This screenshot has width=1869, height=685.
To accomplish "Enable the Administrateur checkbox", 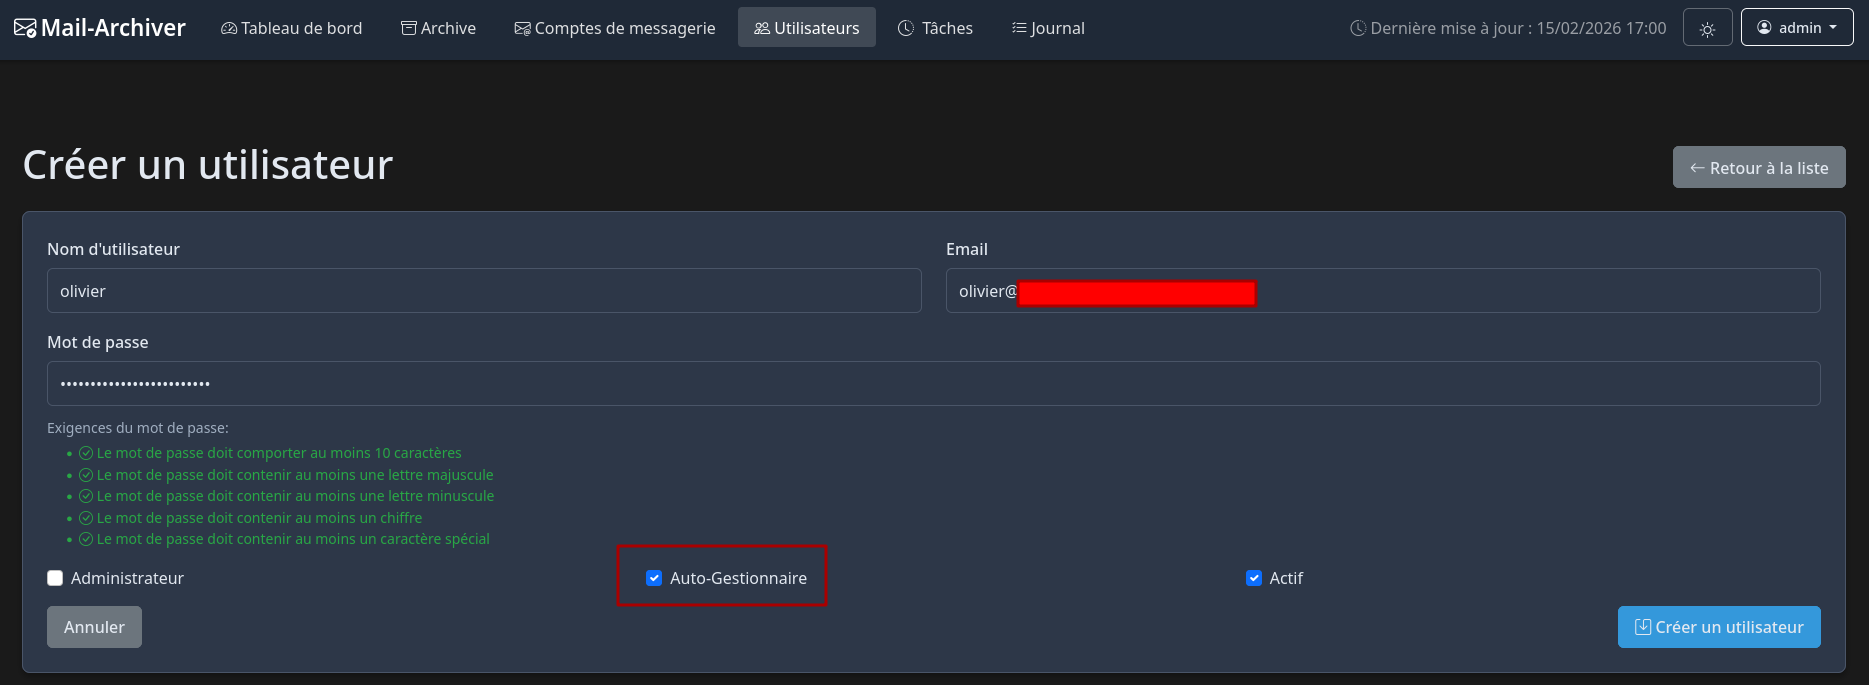I will (55, 578).
